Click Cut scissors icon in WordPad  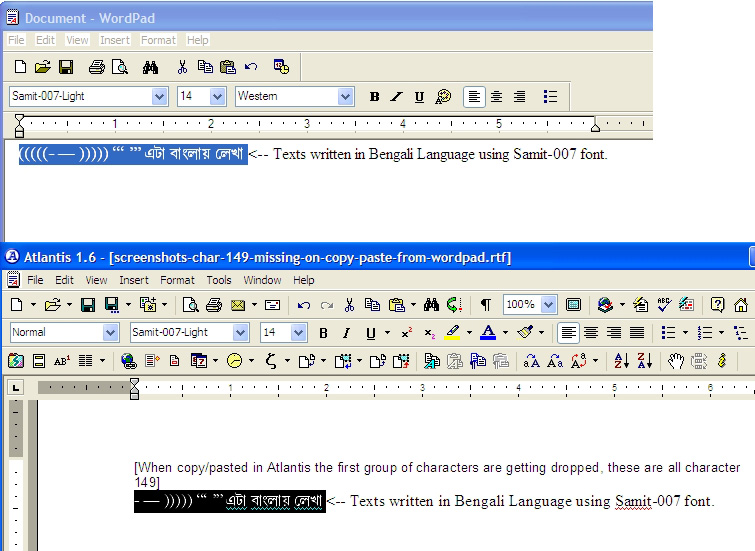point(182,66)
